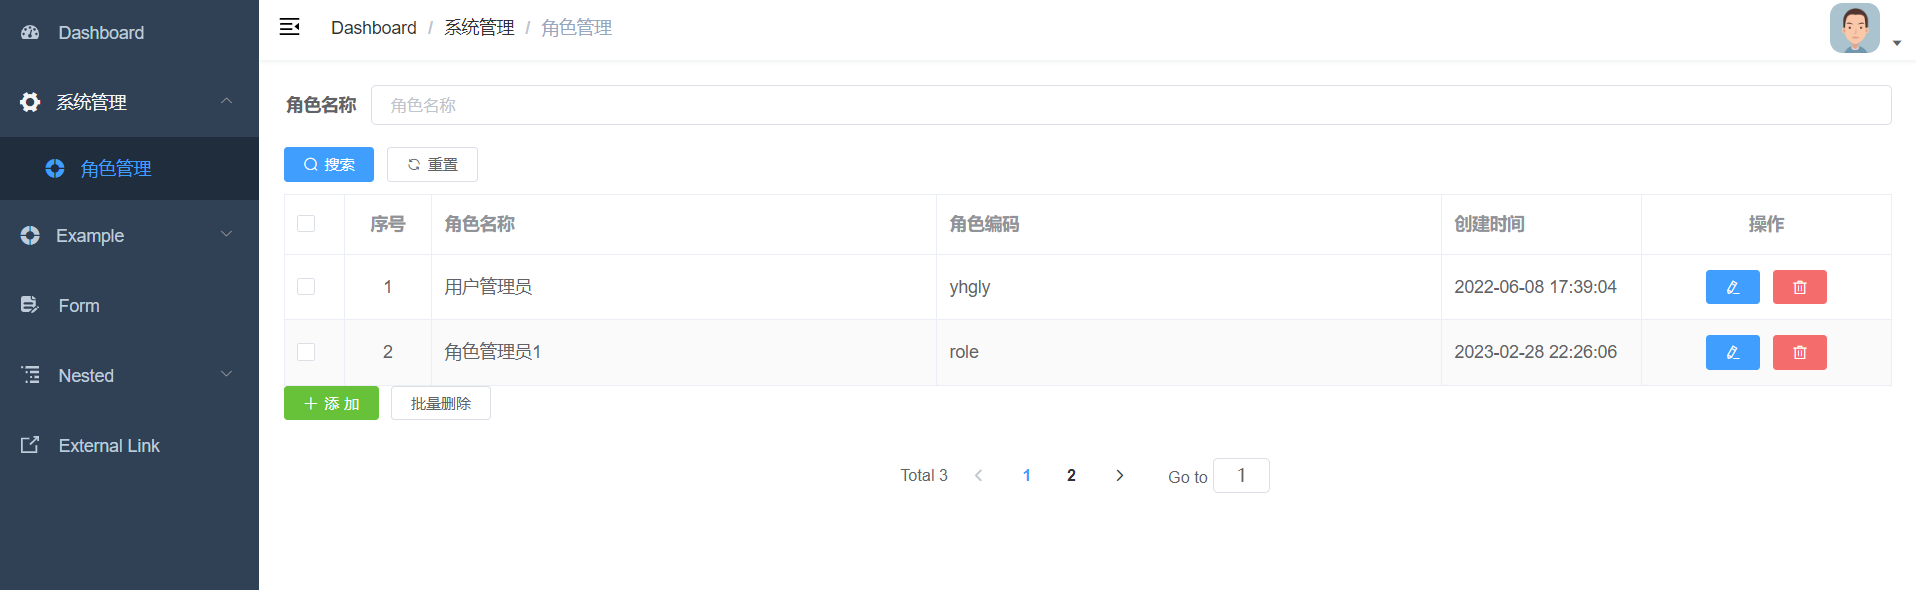The height and width of the screenshot is (590, 1916).
Task: Open 角色管理 menu item
Action: [x=129, y=169]
